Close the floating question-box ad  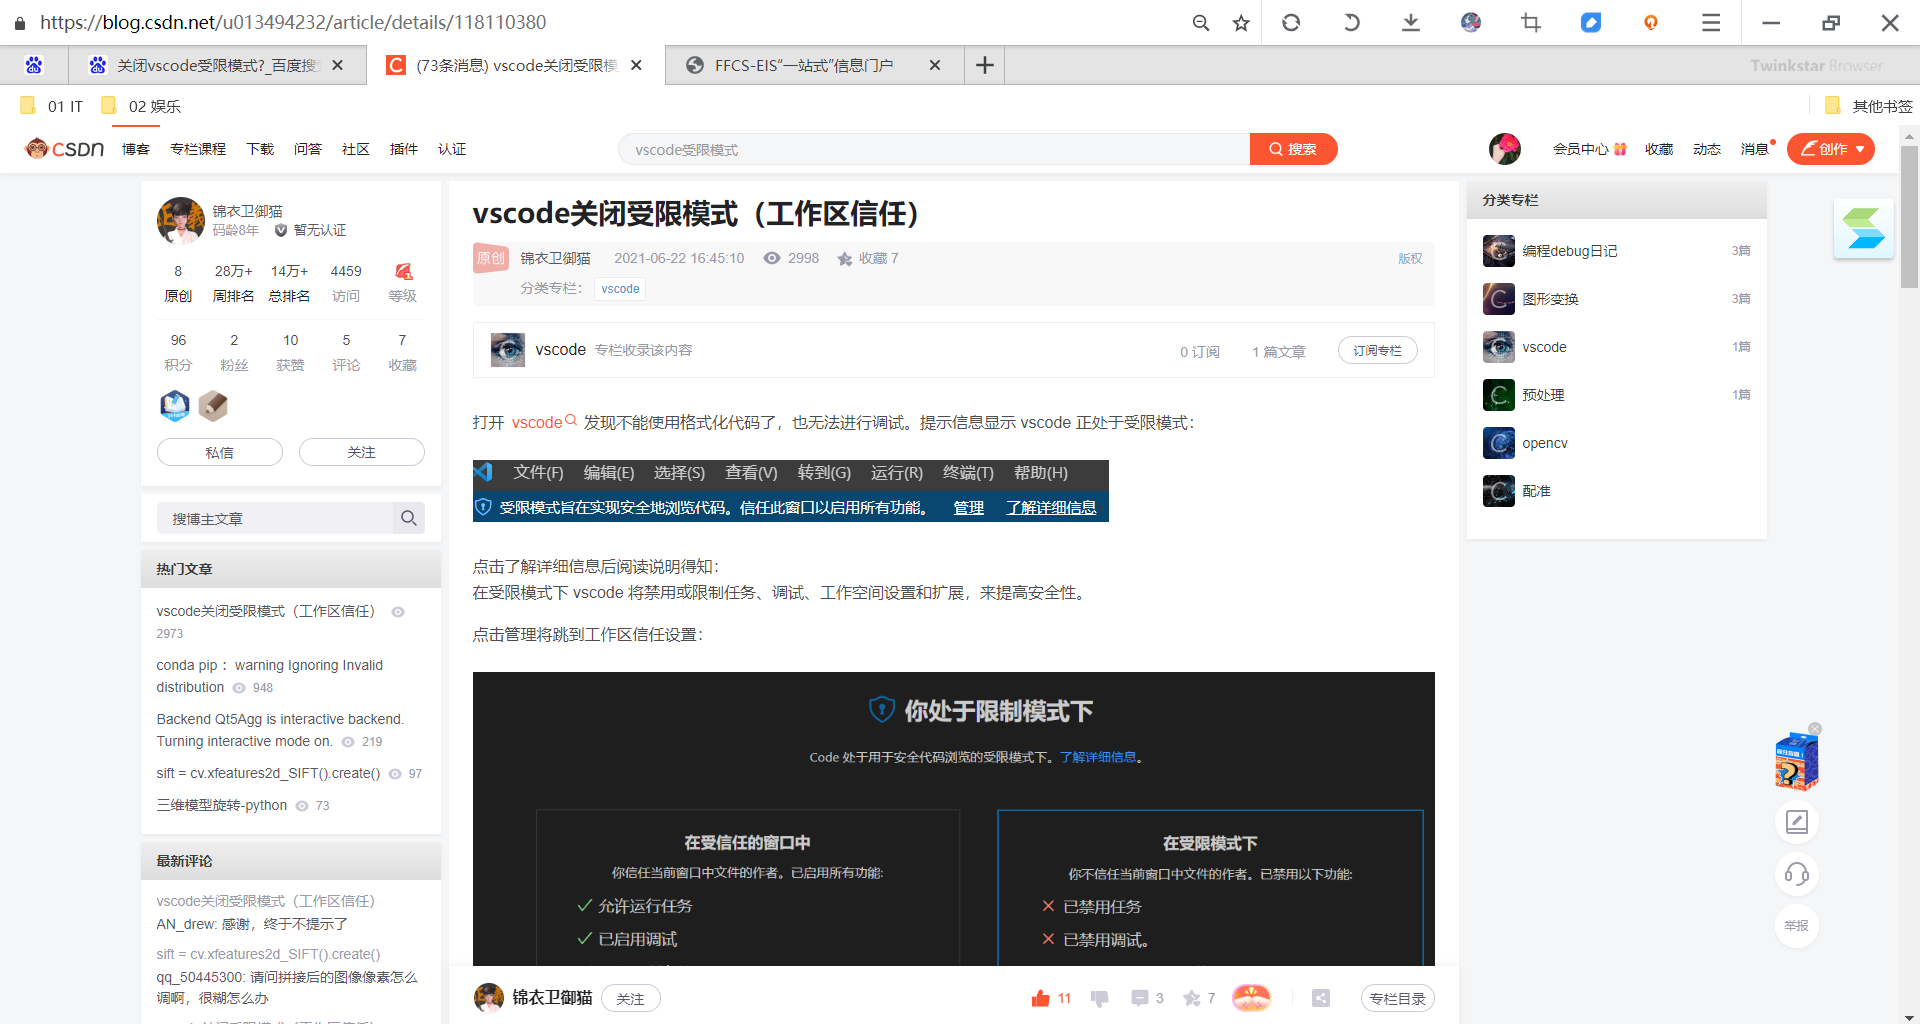pyautogui.click(x=1815, y=729)
